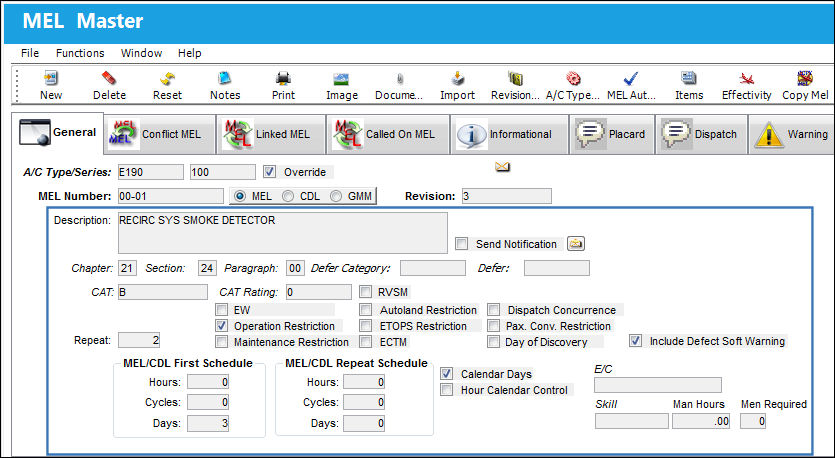Open the Dispatch tab
The width and height of the screenshot is (835, 458).
701,134
